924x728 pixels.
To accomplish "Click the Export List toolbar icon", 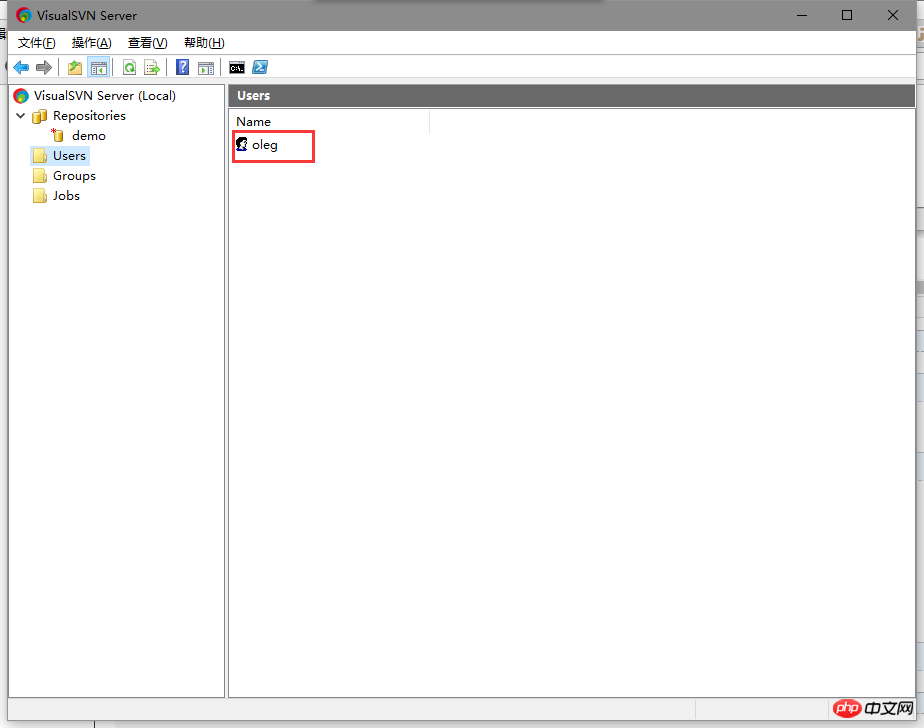I will point(152,68).
